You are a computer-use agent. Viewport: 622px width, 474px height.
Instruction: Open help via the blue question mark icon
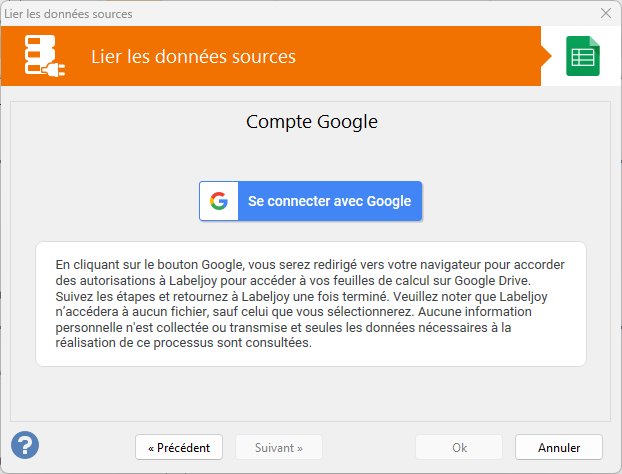25,445
